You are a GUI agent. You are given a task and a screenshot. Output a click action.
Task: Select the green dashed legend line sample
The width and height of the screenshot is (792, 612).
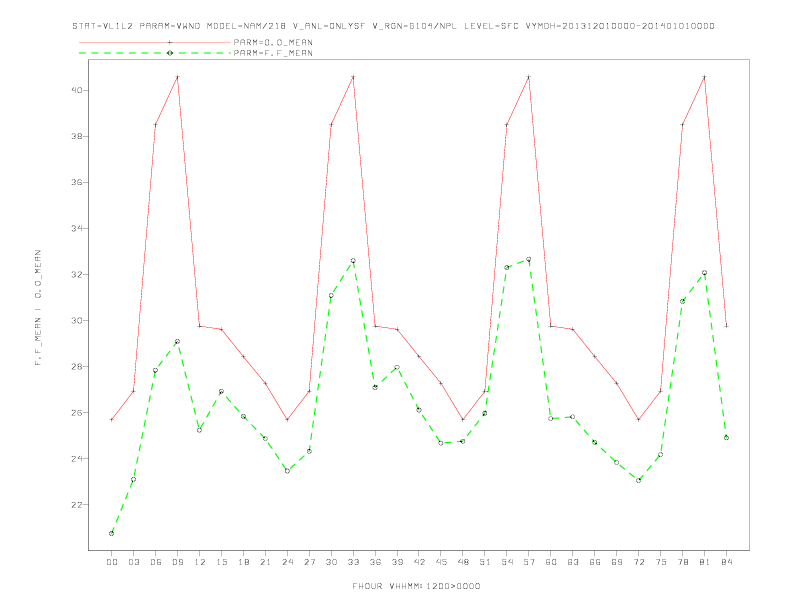155,53
